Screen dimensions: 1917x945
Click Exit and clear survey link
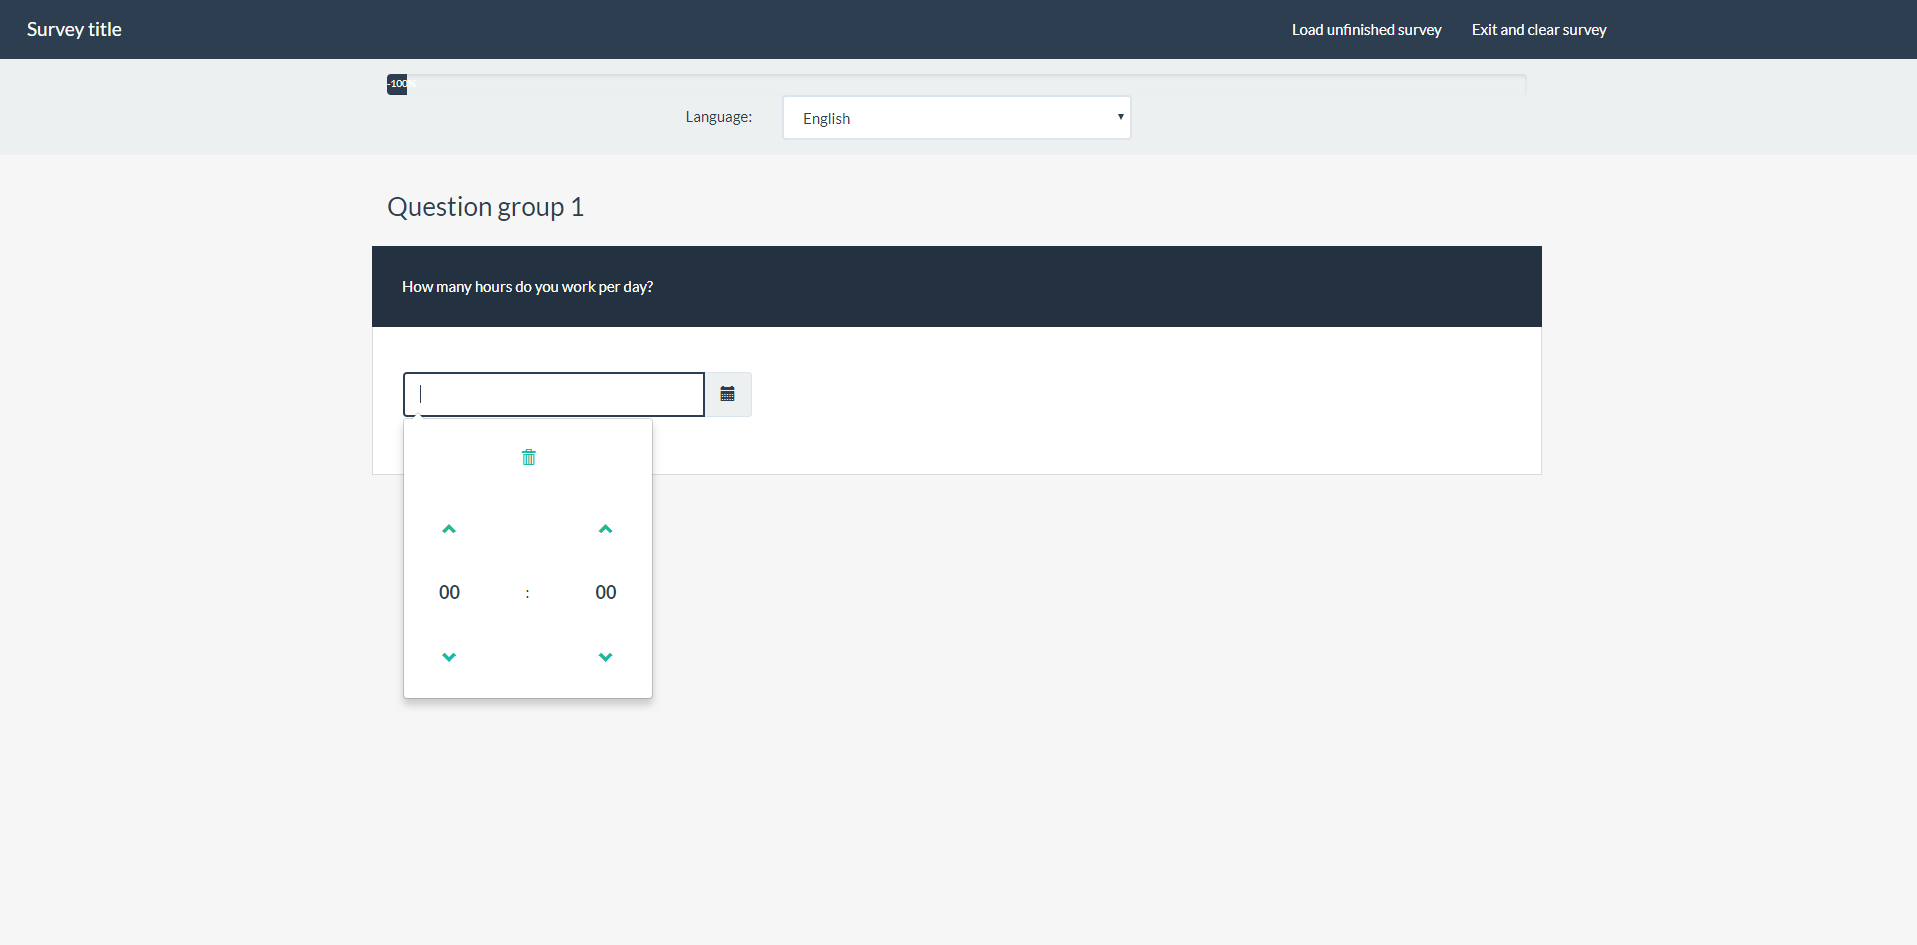(1538, 30)
